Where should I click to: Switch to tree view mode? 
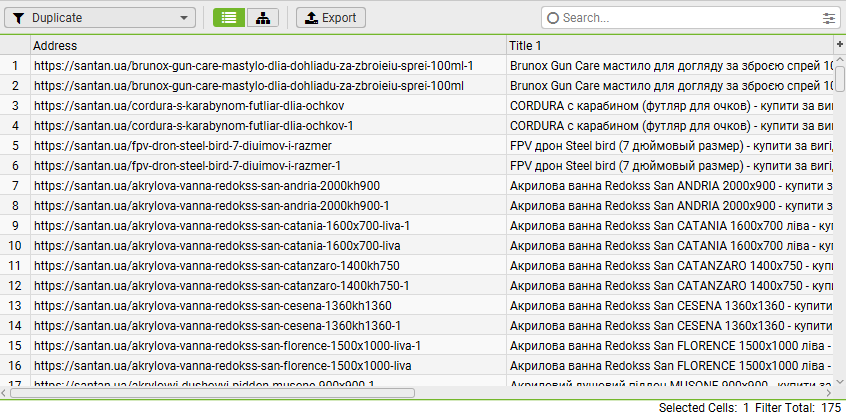[x=262, y=18]
